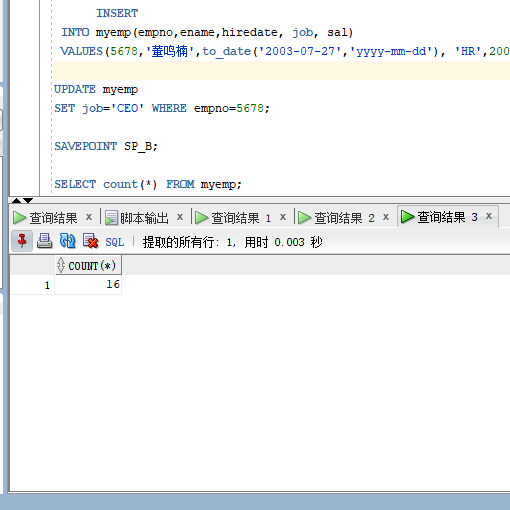The image size is (510, 510).
Task: Close the 查询结果 2 tab
Action: (386, 217)
